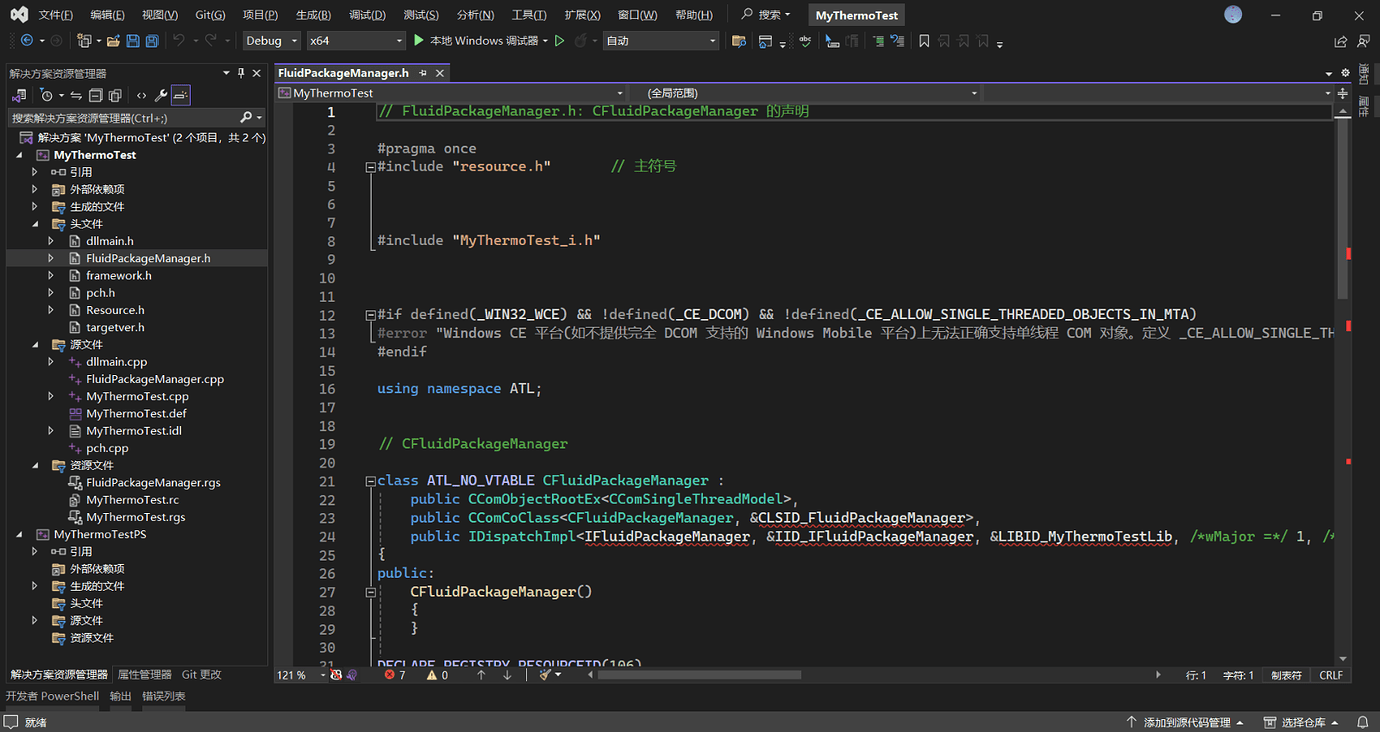Click Collapse All icon in Solution Explorer

click(96, 95)
